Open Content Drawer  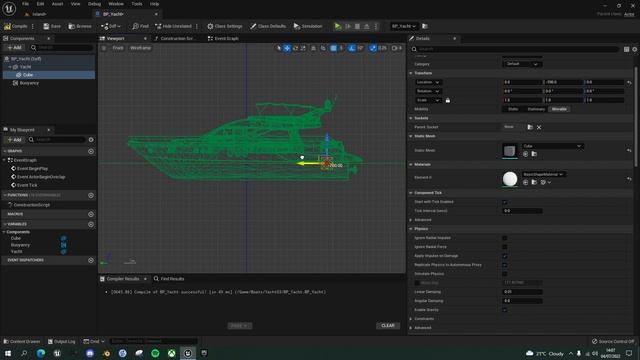(x=22, y=341)
